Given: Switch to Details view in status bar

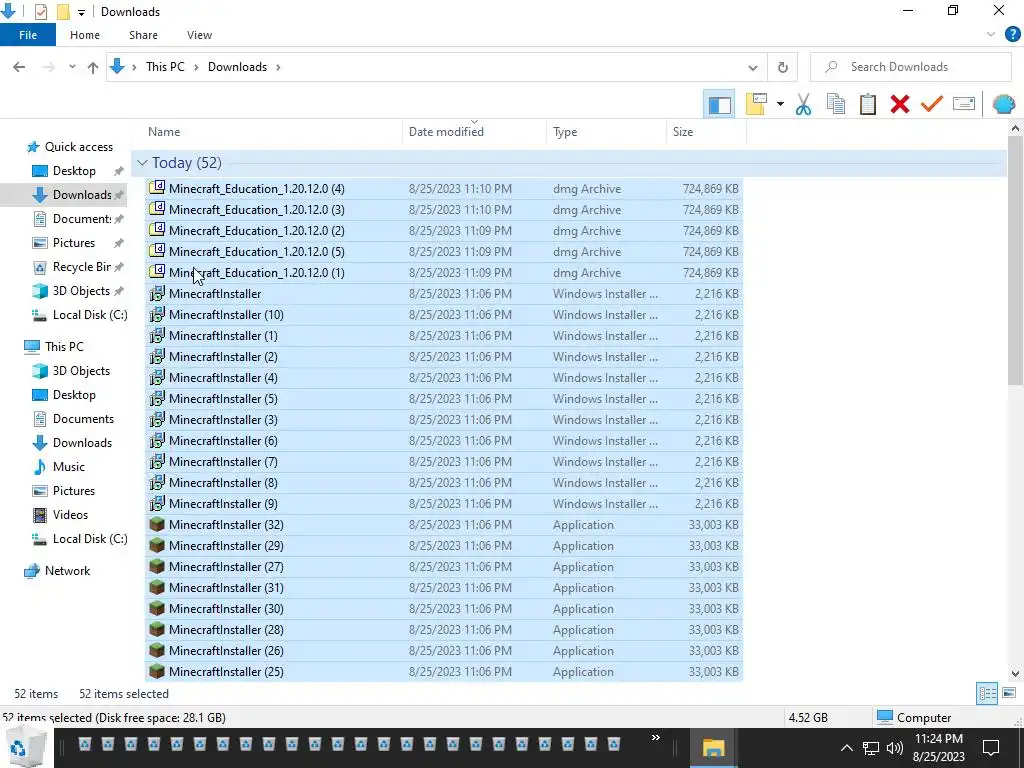Looking at the screenshot, I should tap(986, 694).
